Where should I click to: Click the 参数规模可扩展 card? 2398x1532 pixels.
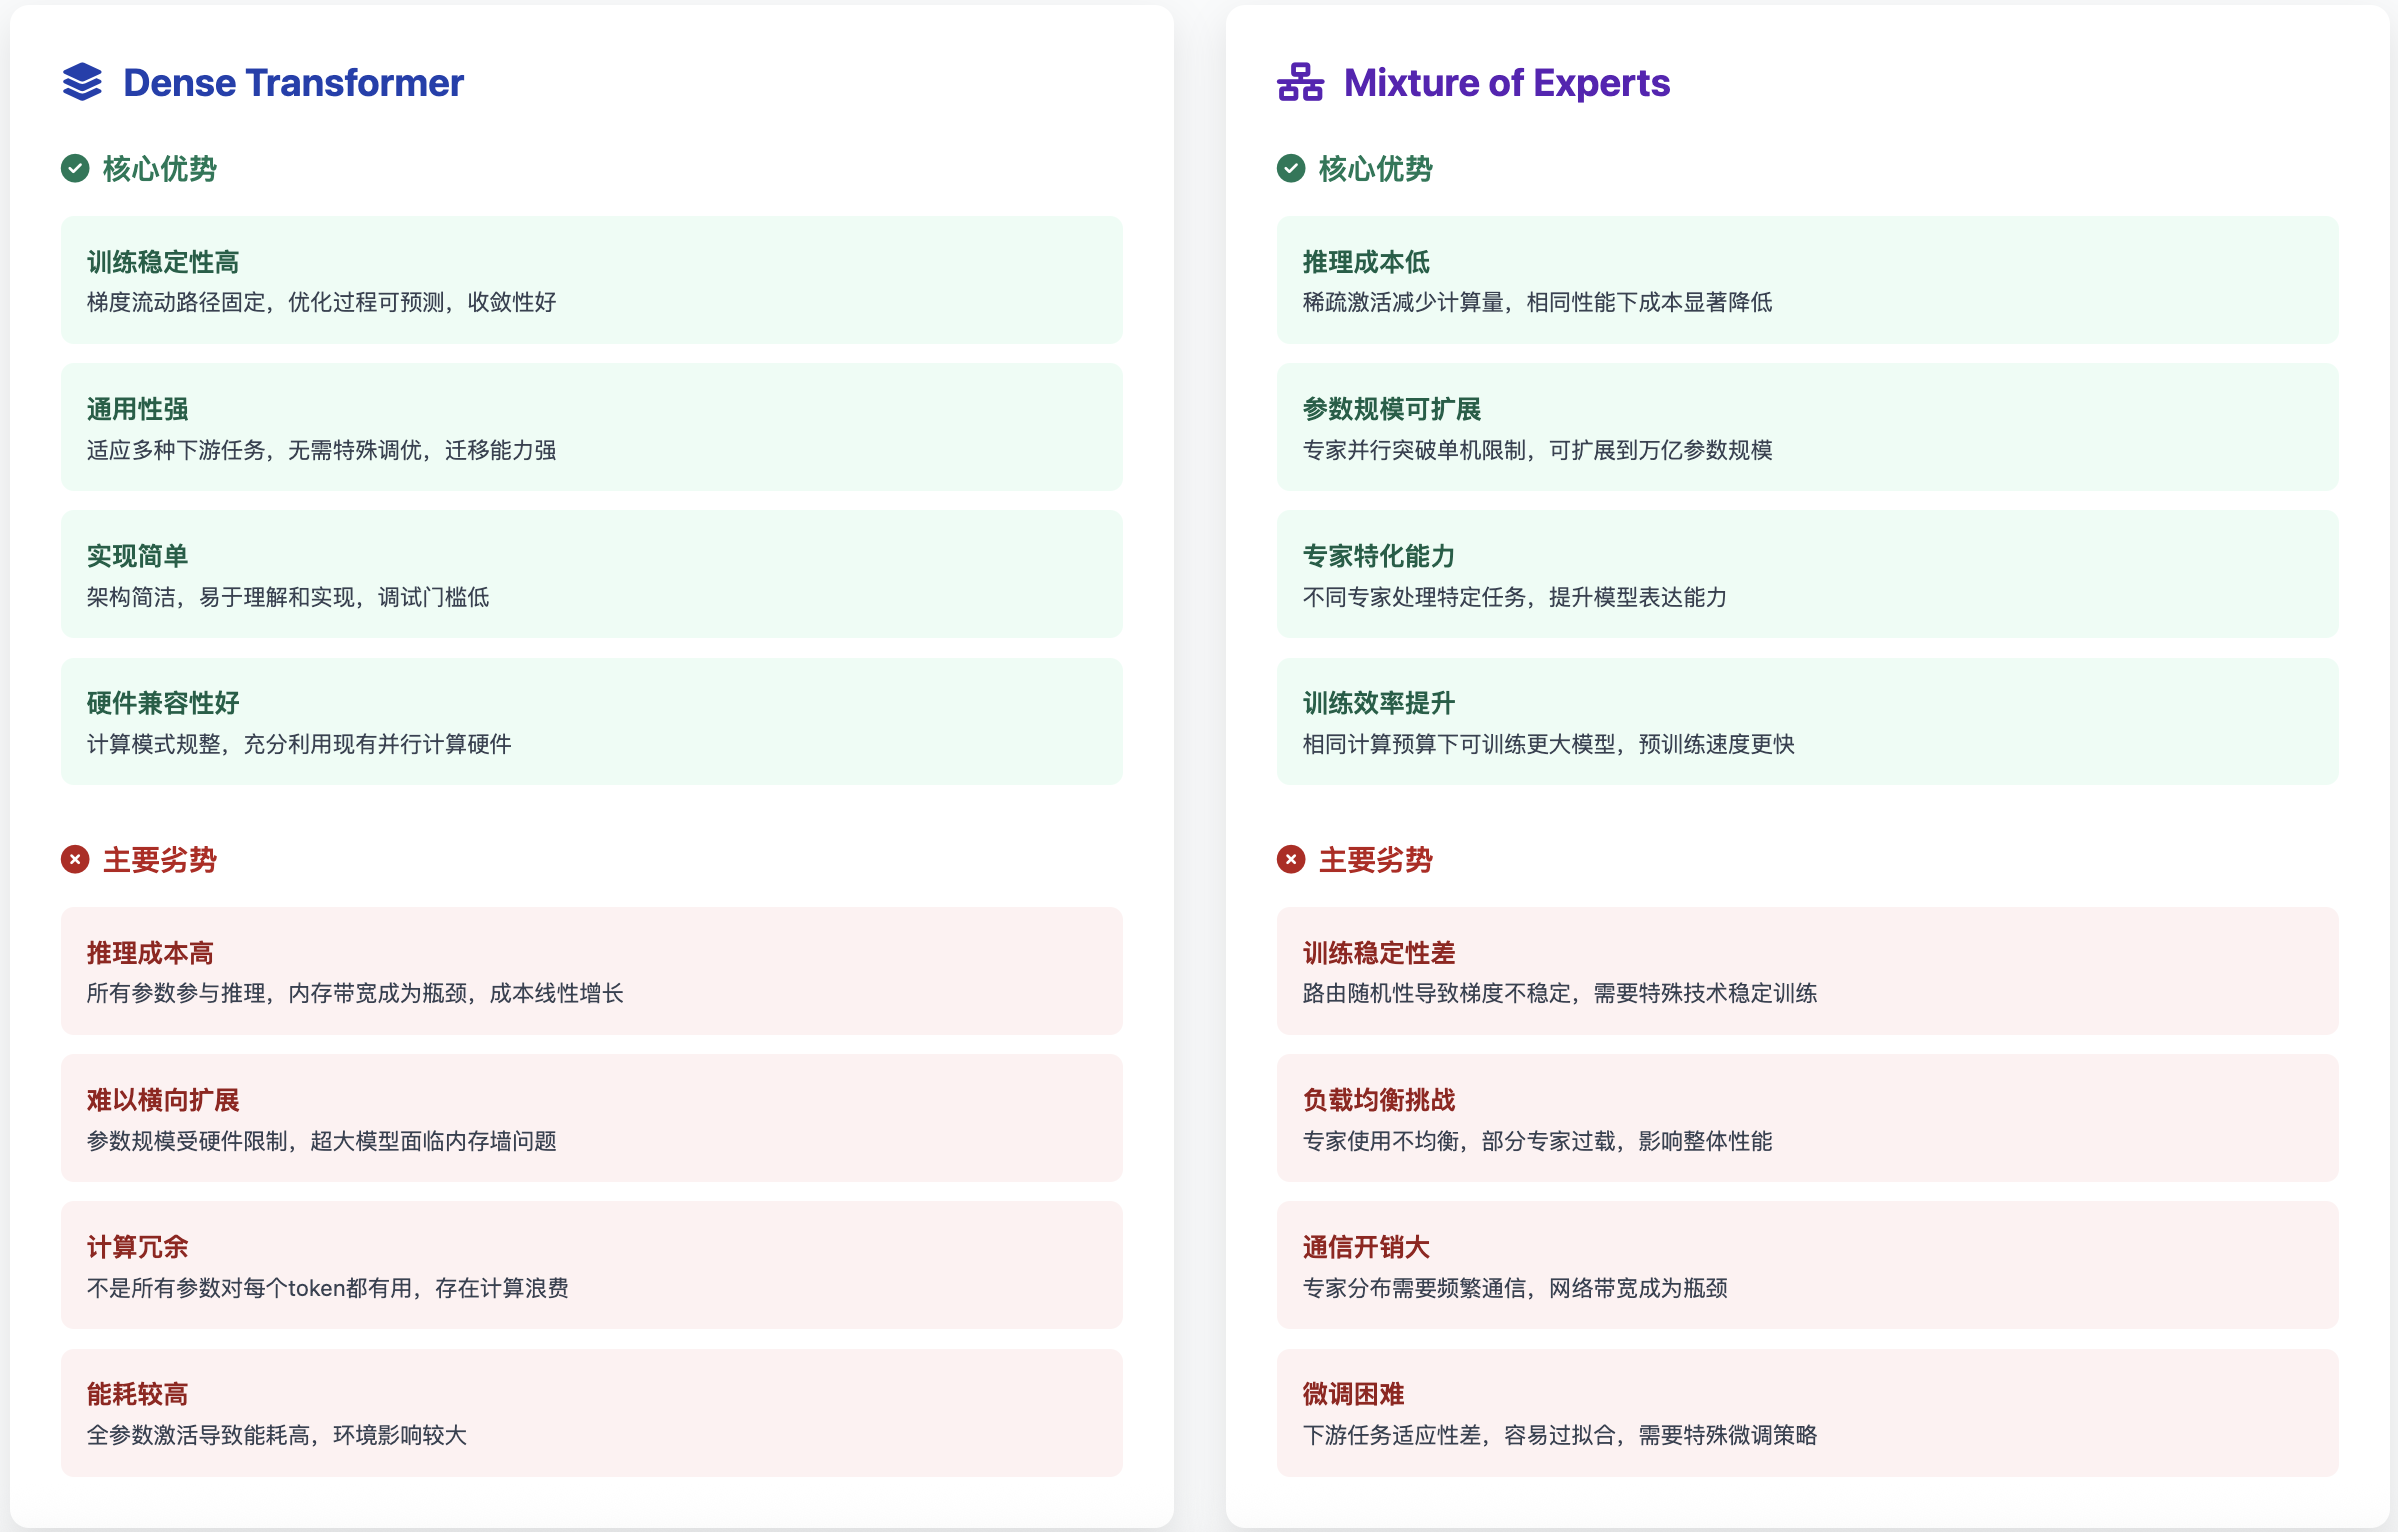pyautogui.click(x=1807, y=427)
